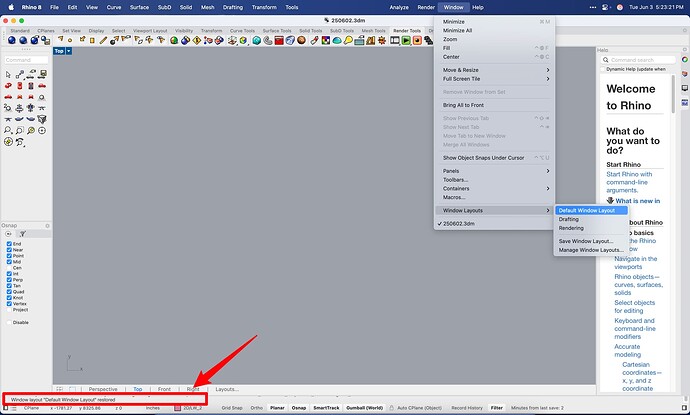Open the Apple menu
This screenshot has height=415, width=690.
[11, 7]
